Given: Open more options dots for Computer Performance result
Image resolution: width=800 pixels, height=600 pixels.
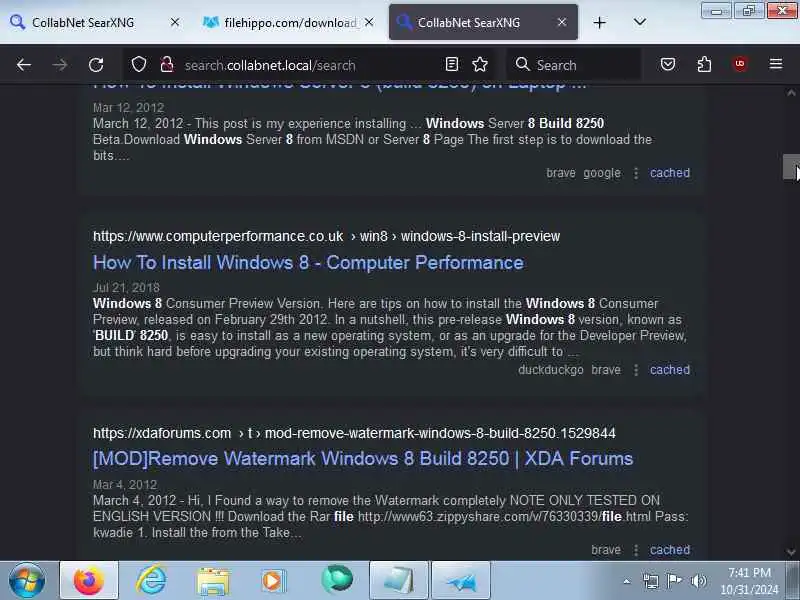Looking at the screenshot, I should tap(636, 370).
